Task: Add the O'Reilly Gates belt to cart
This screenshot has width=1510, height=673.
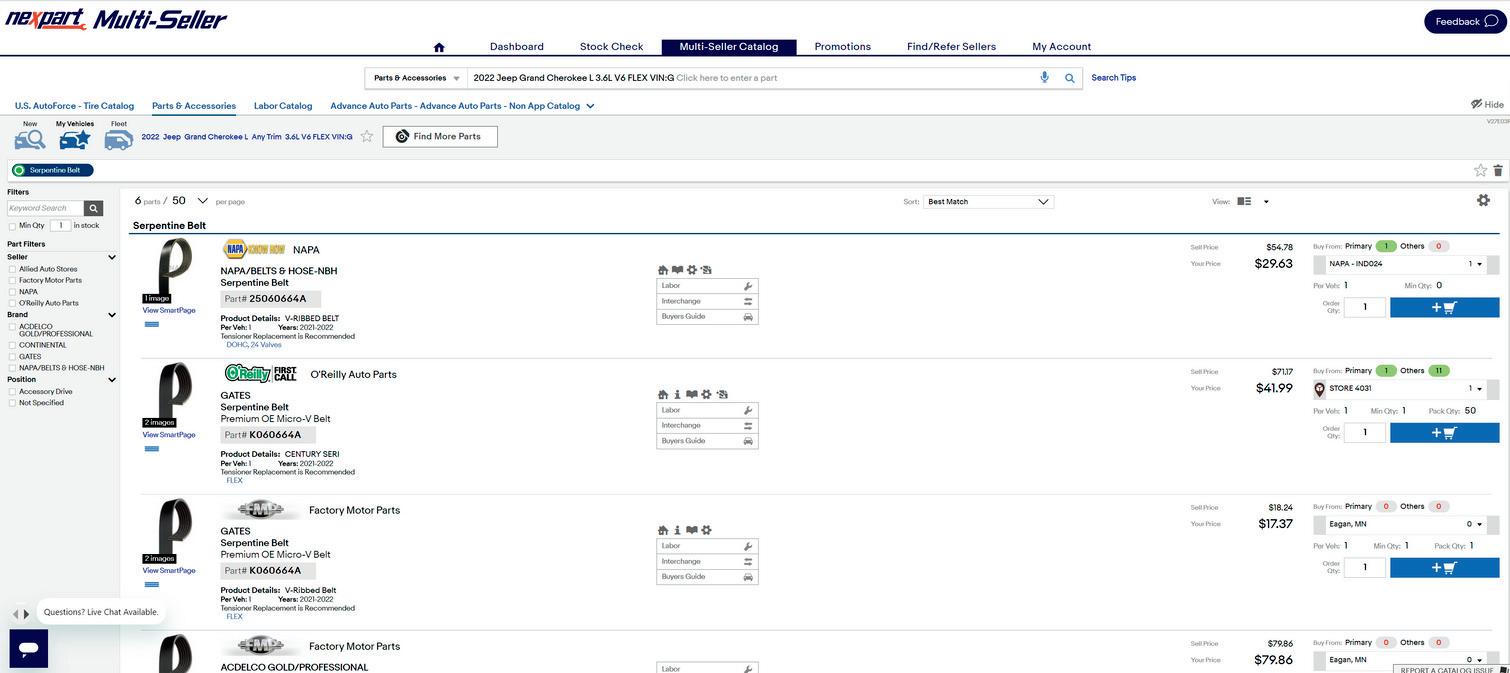Action: 1444,432
